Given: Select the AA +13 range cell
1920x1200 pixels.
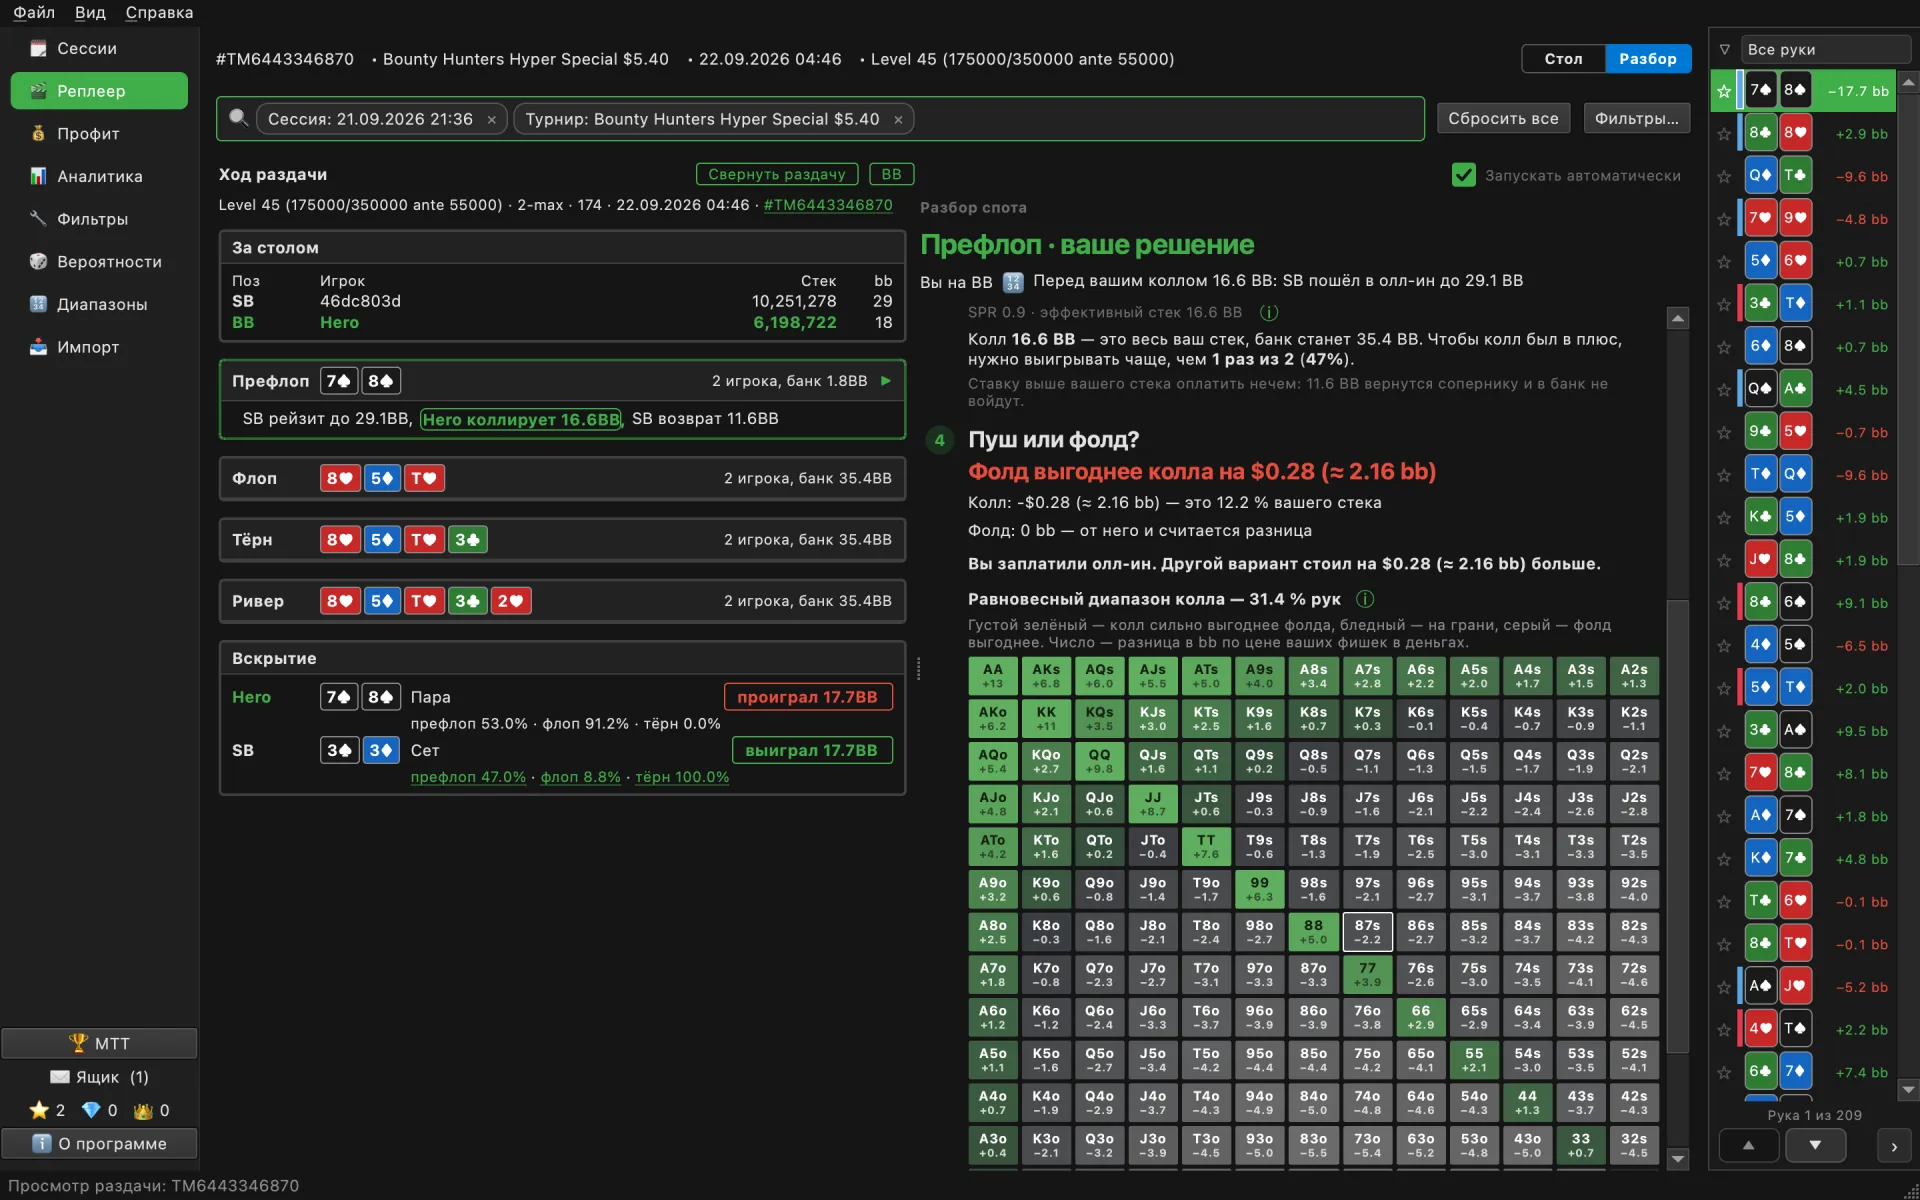Looking at the screenshot, I should pos(992,676).
